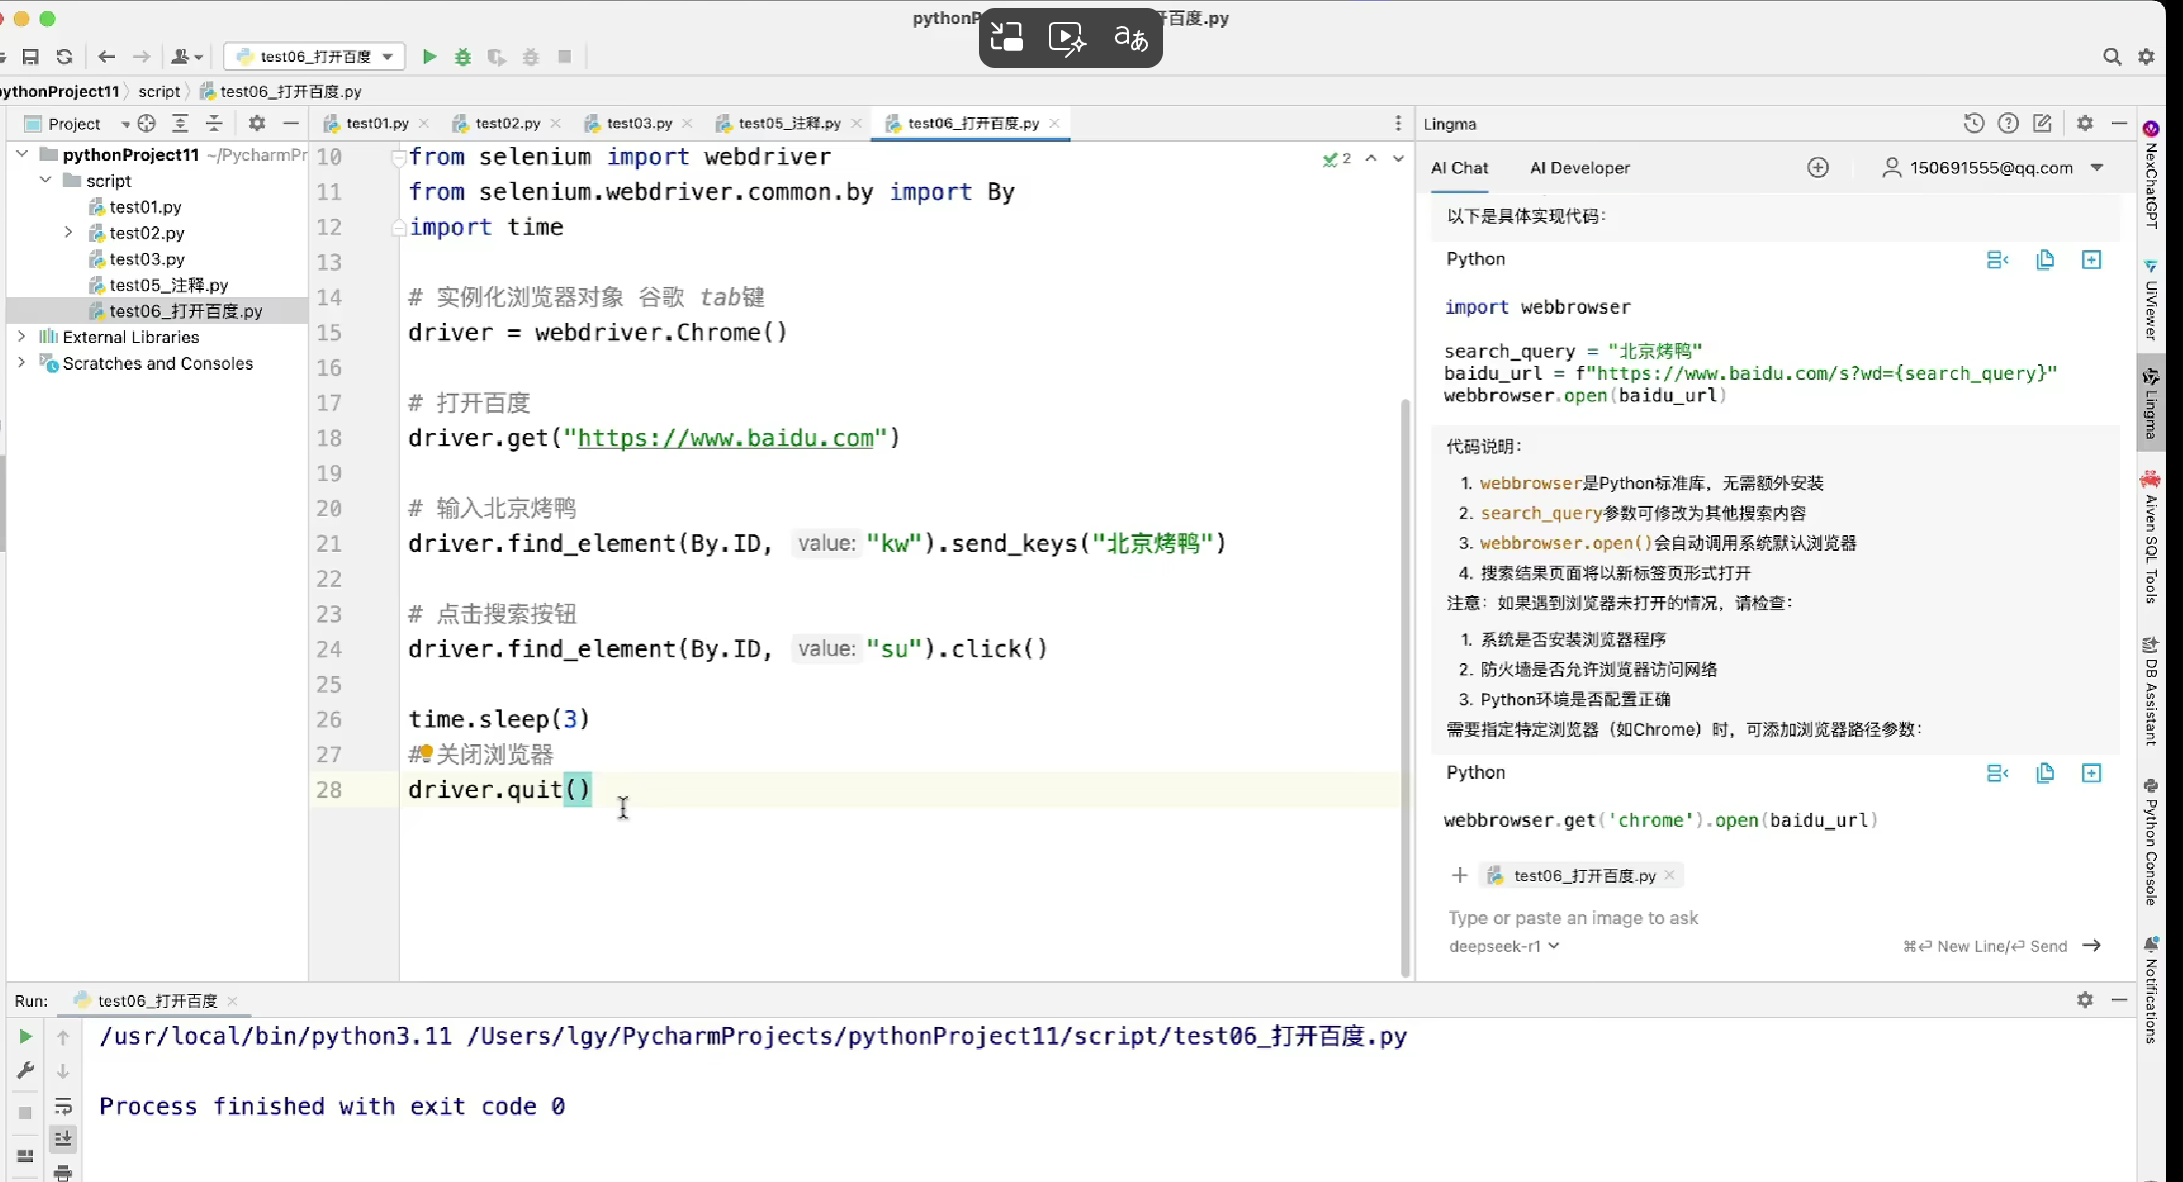The image size is (2183, 1182).
Task: Go to next highlighted problem arrow in editor
Action: [x=1398, y=158]
